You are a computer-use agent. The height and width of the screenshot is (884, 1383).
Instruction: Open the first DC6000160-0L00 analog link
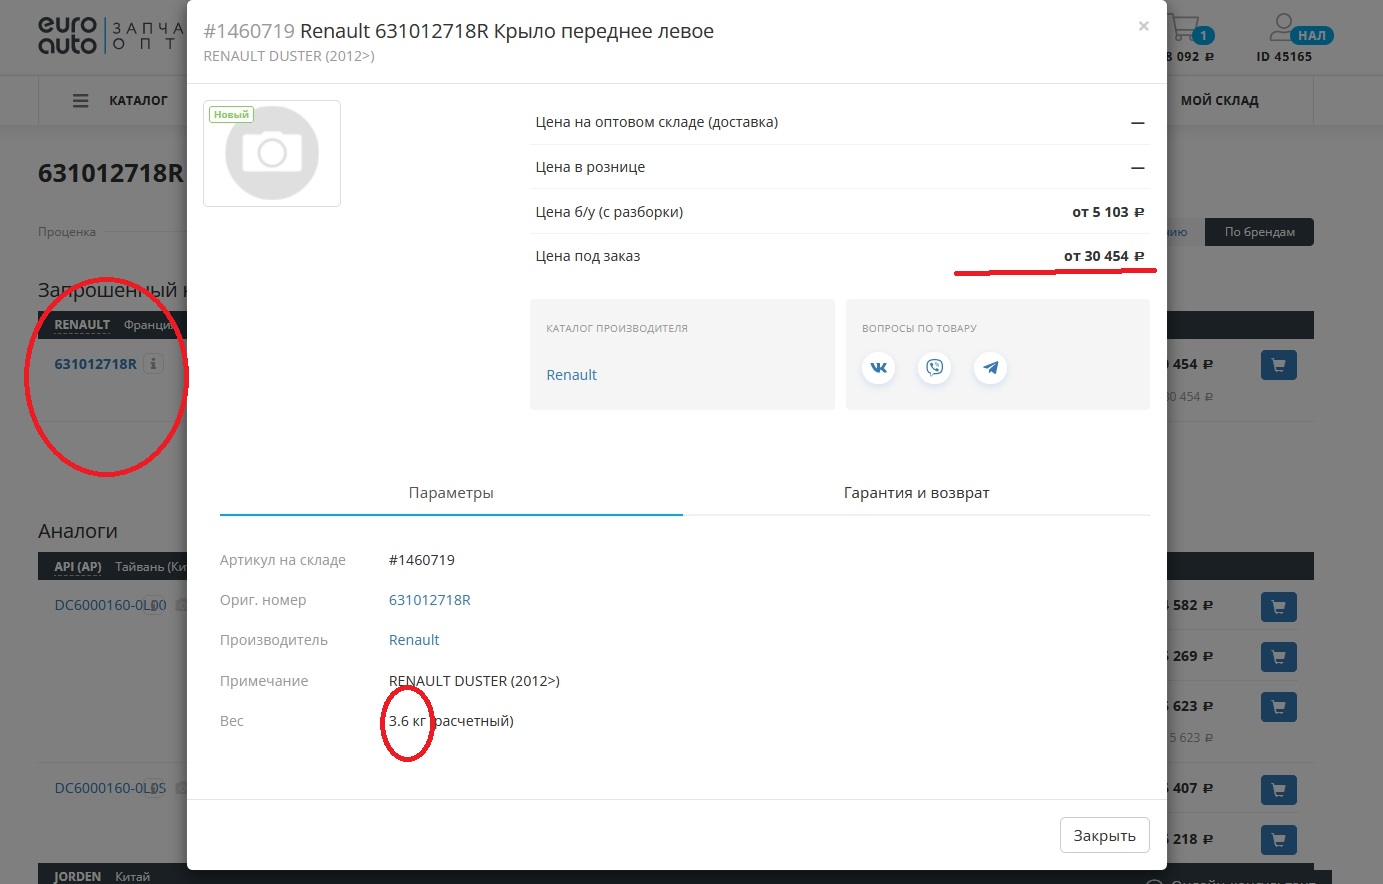click(x=110, y=605)
